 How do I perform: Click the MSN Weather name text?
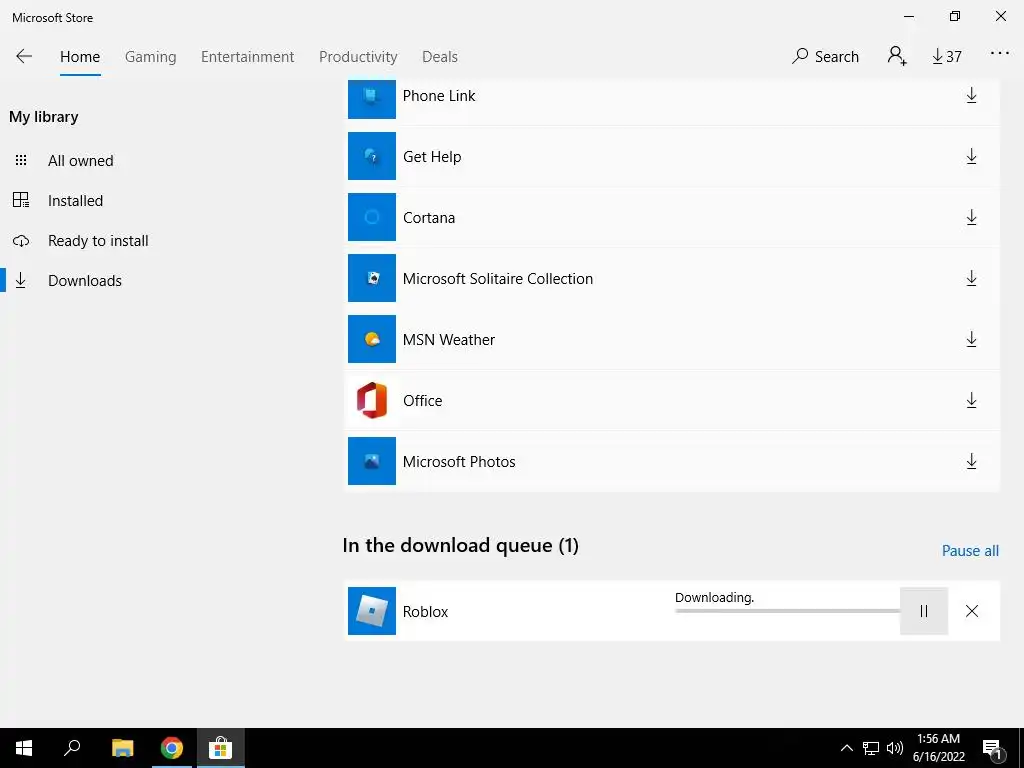click(x=449, y=340)
